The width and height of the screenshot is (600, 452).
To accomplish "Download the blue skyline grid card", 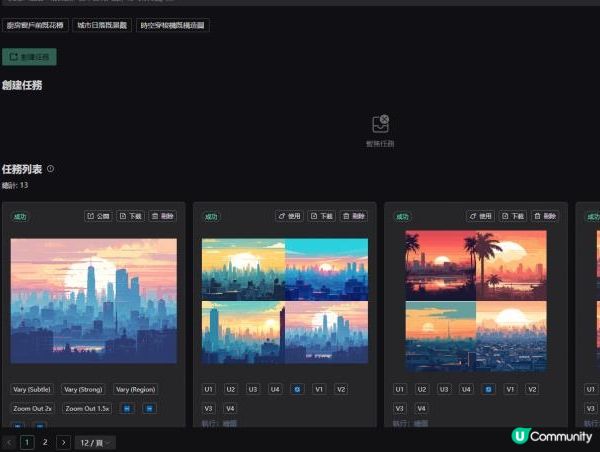I will click(321, 216).
